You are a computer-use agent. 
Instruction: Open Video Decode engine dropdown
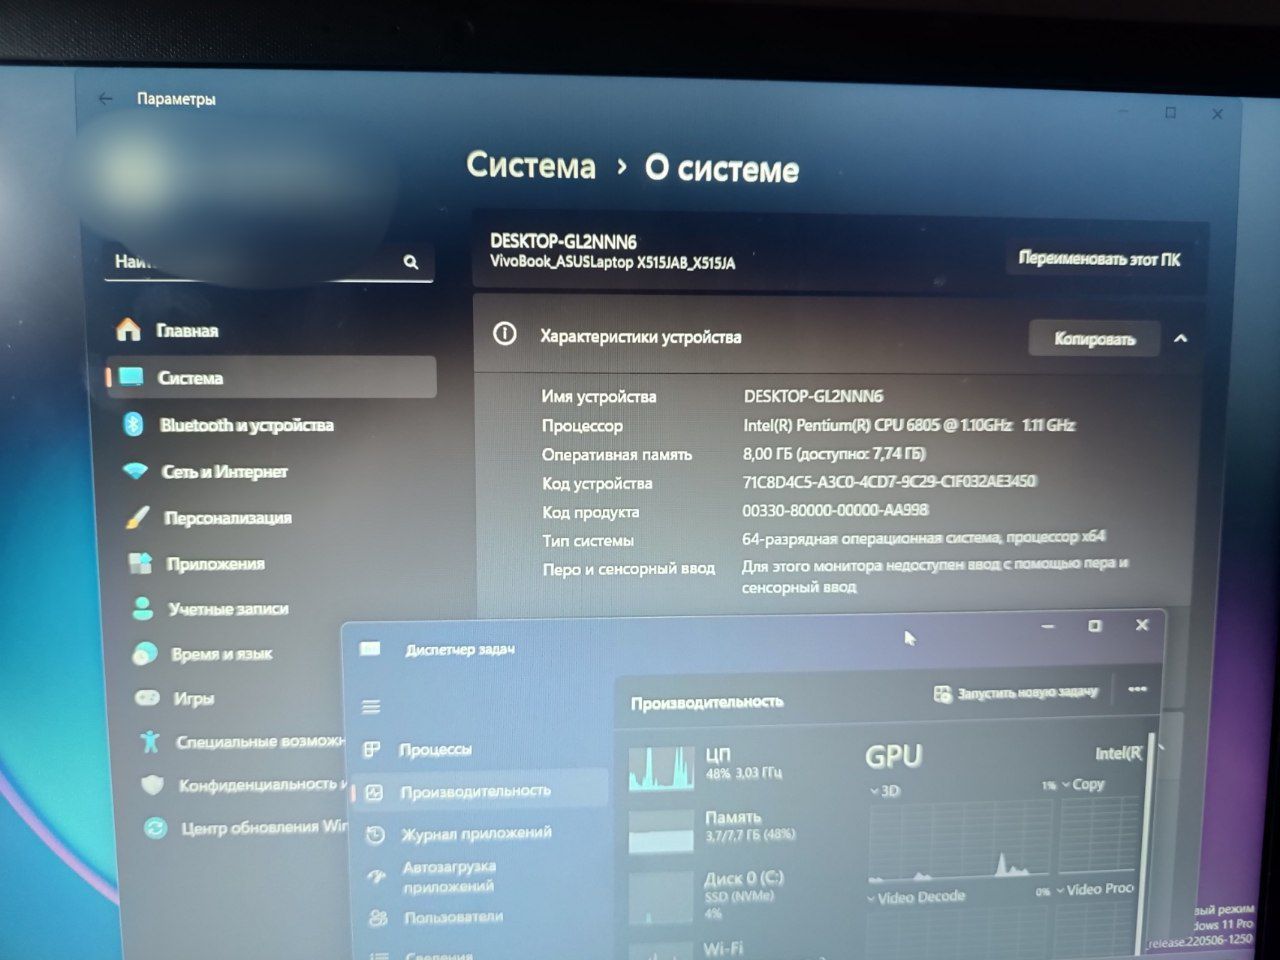click(x=916, y=897)
